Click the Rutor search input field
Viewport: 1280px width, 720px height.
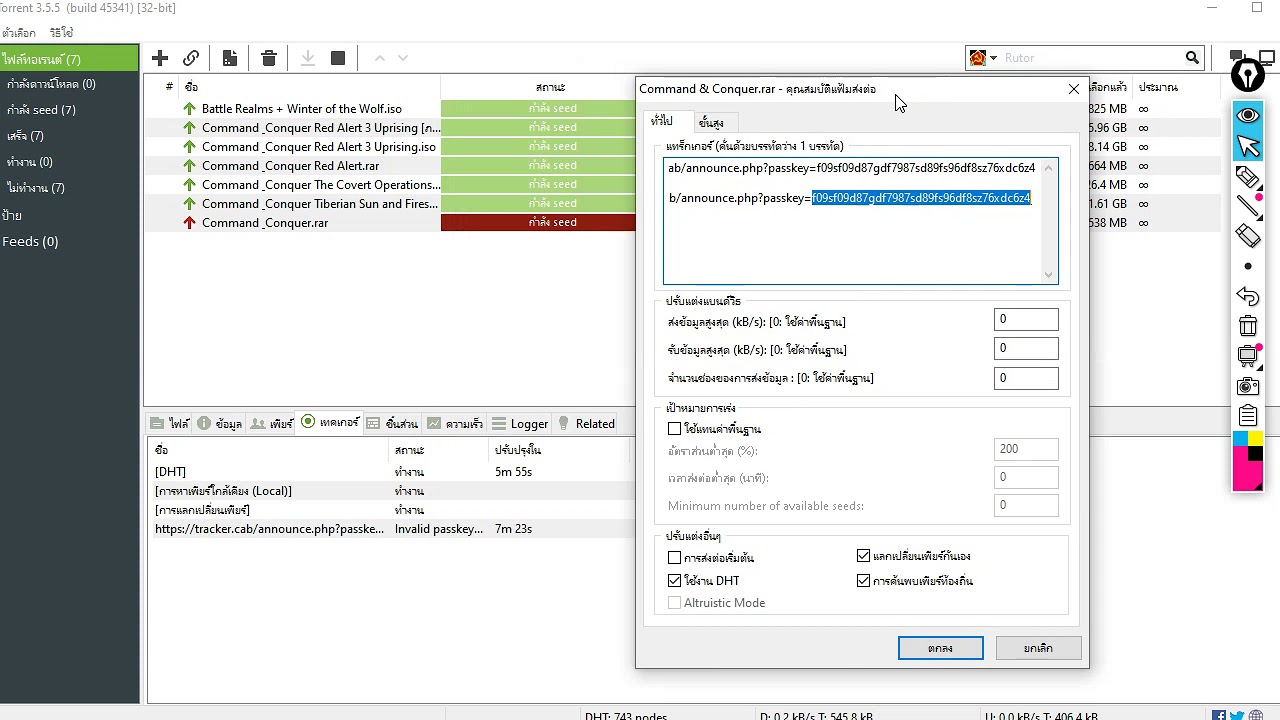tap(1091, 58)
